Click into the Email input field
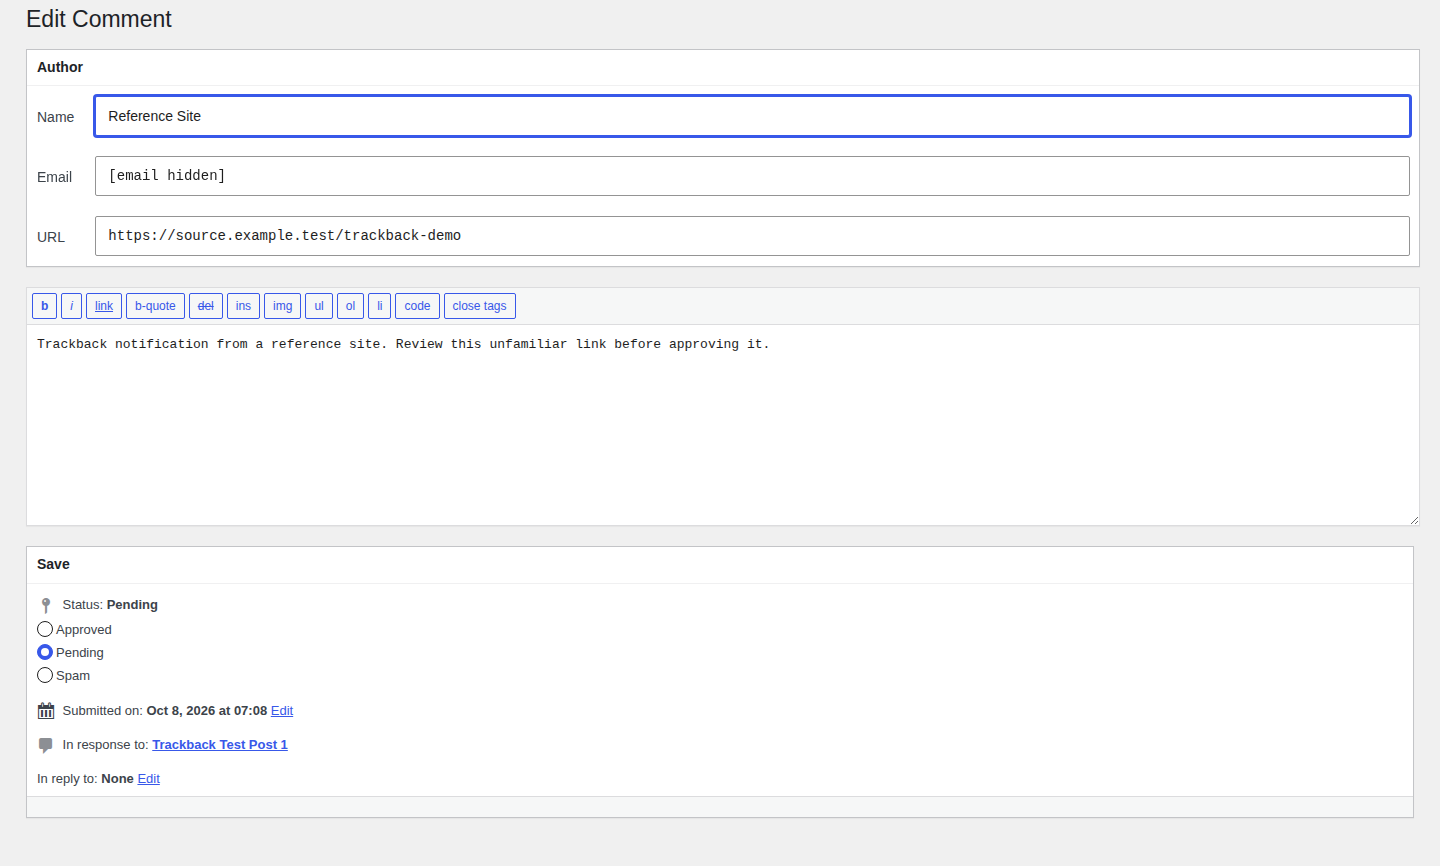1440x866 pixels. pos(752,176)
